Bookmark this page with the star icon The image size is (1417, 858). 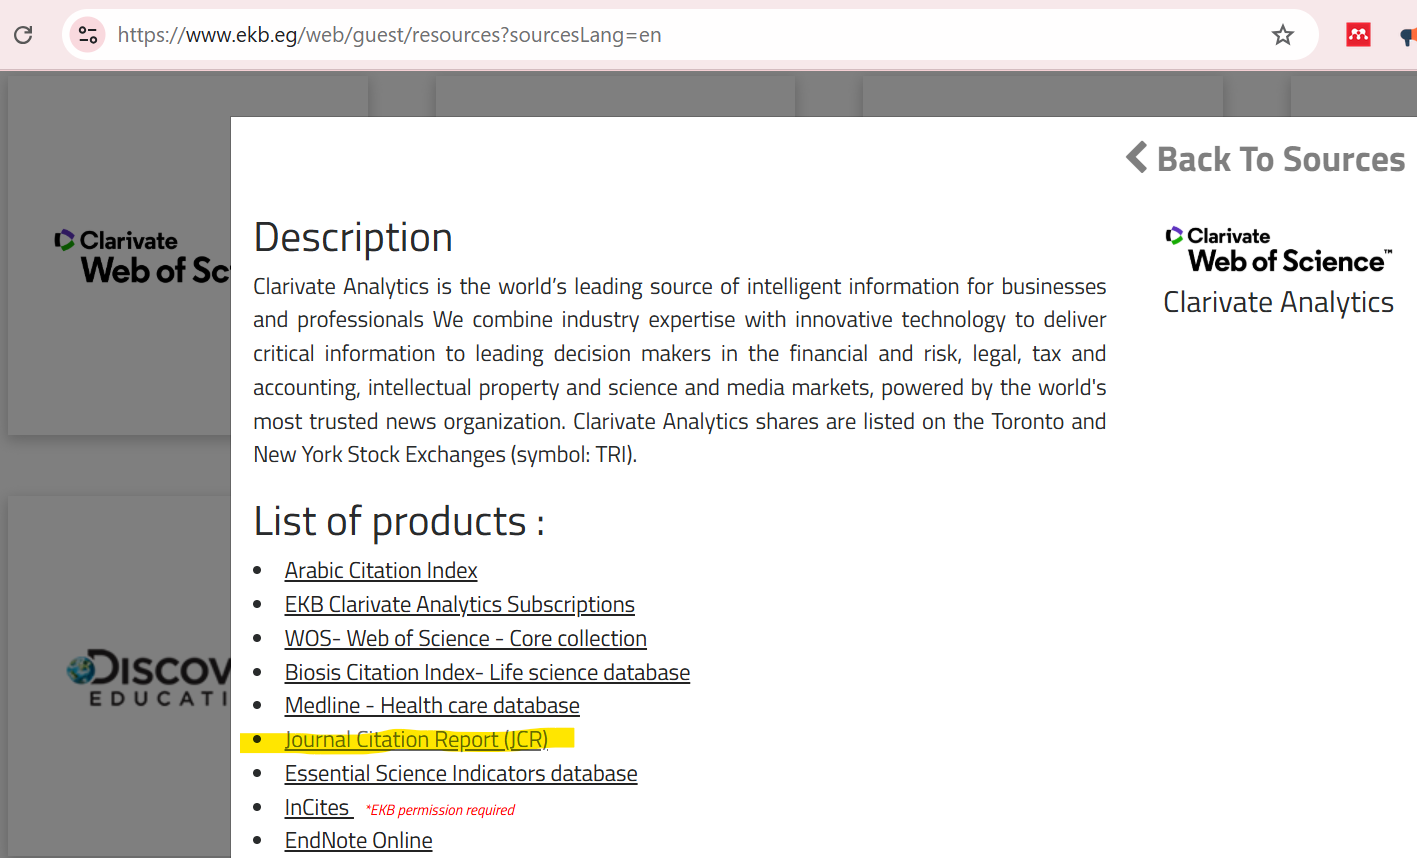click(x=1283, y=35)
